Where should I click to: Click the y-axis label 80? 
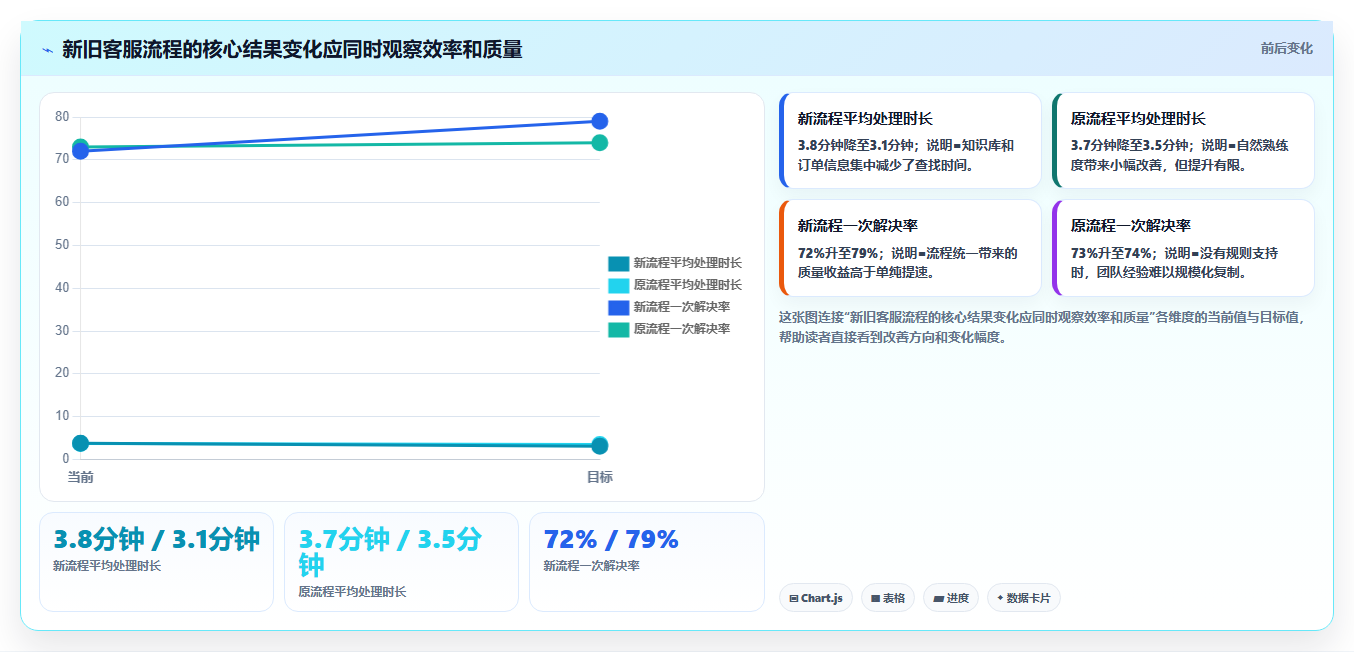pyautogui.click(x=62, y=117)
